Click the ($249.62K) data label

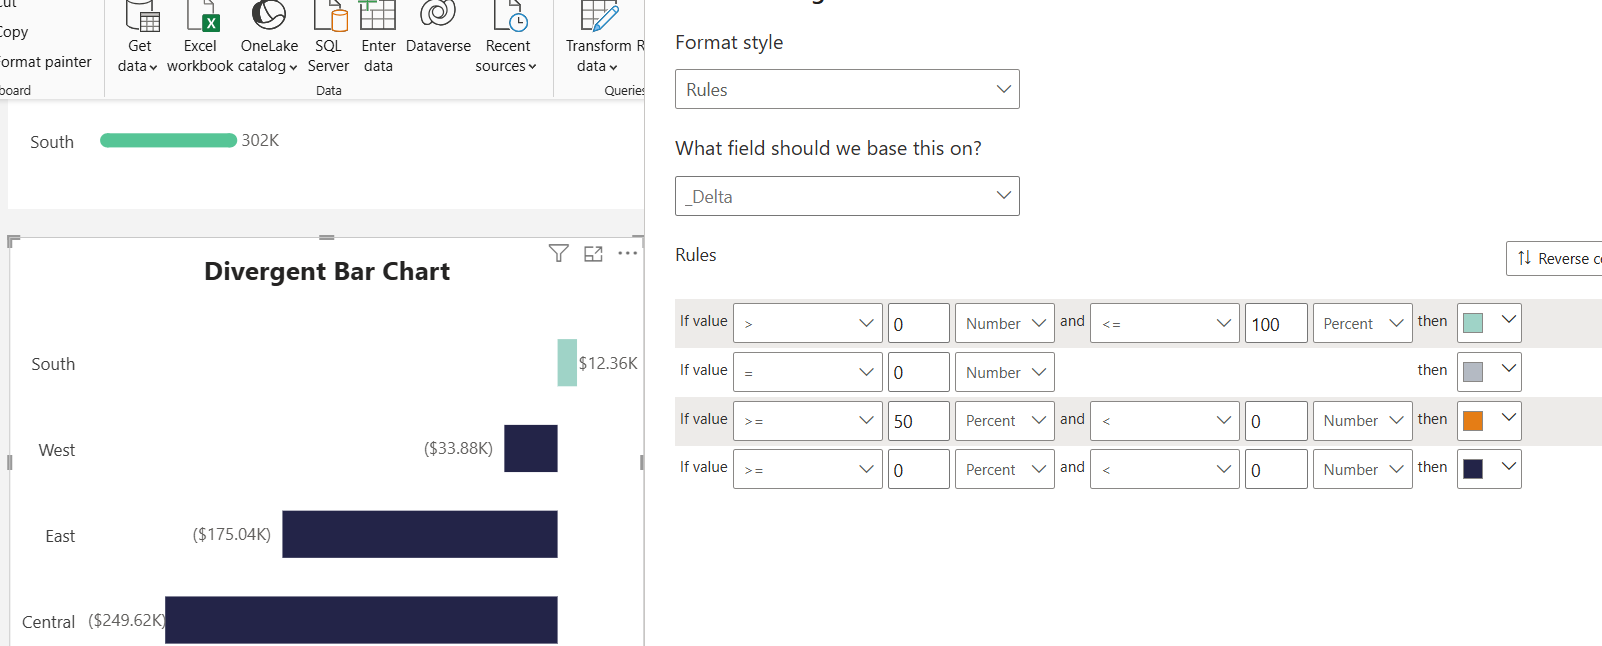pyautogui.click(x=127, y=620)
